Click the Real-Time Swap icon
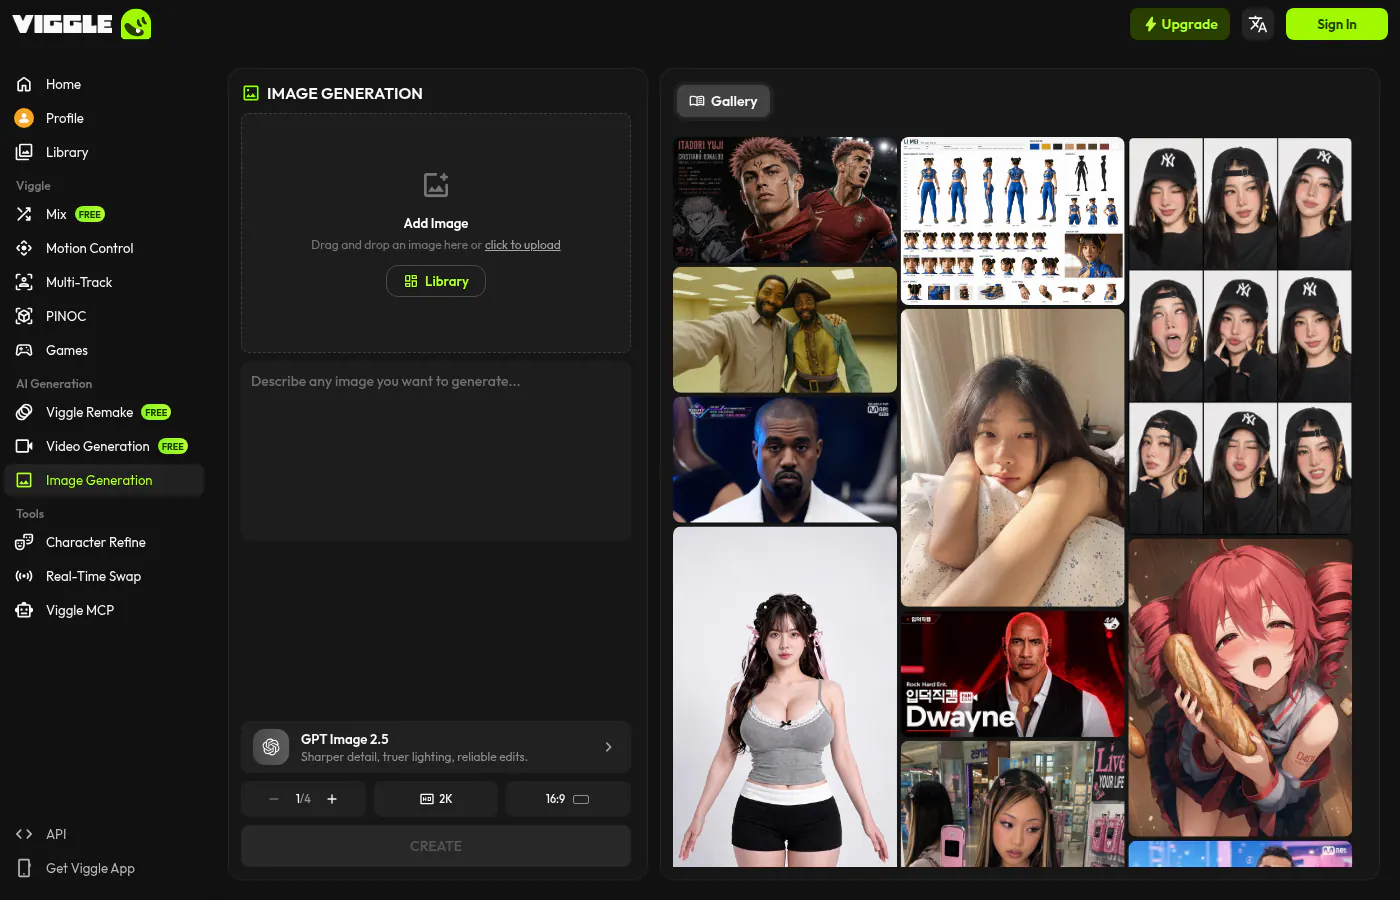The image size is (1400, 900). (24, 576)
